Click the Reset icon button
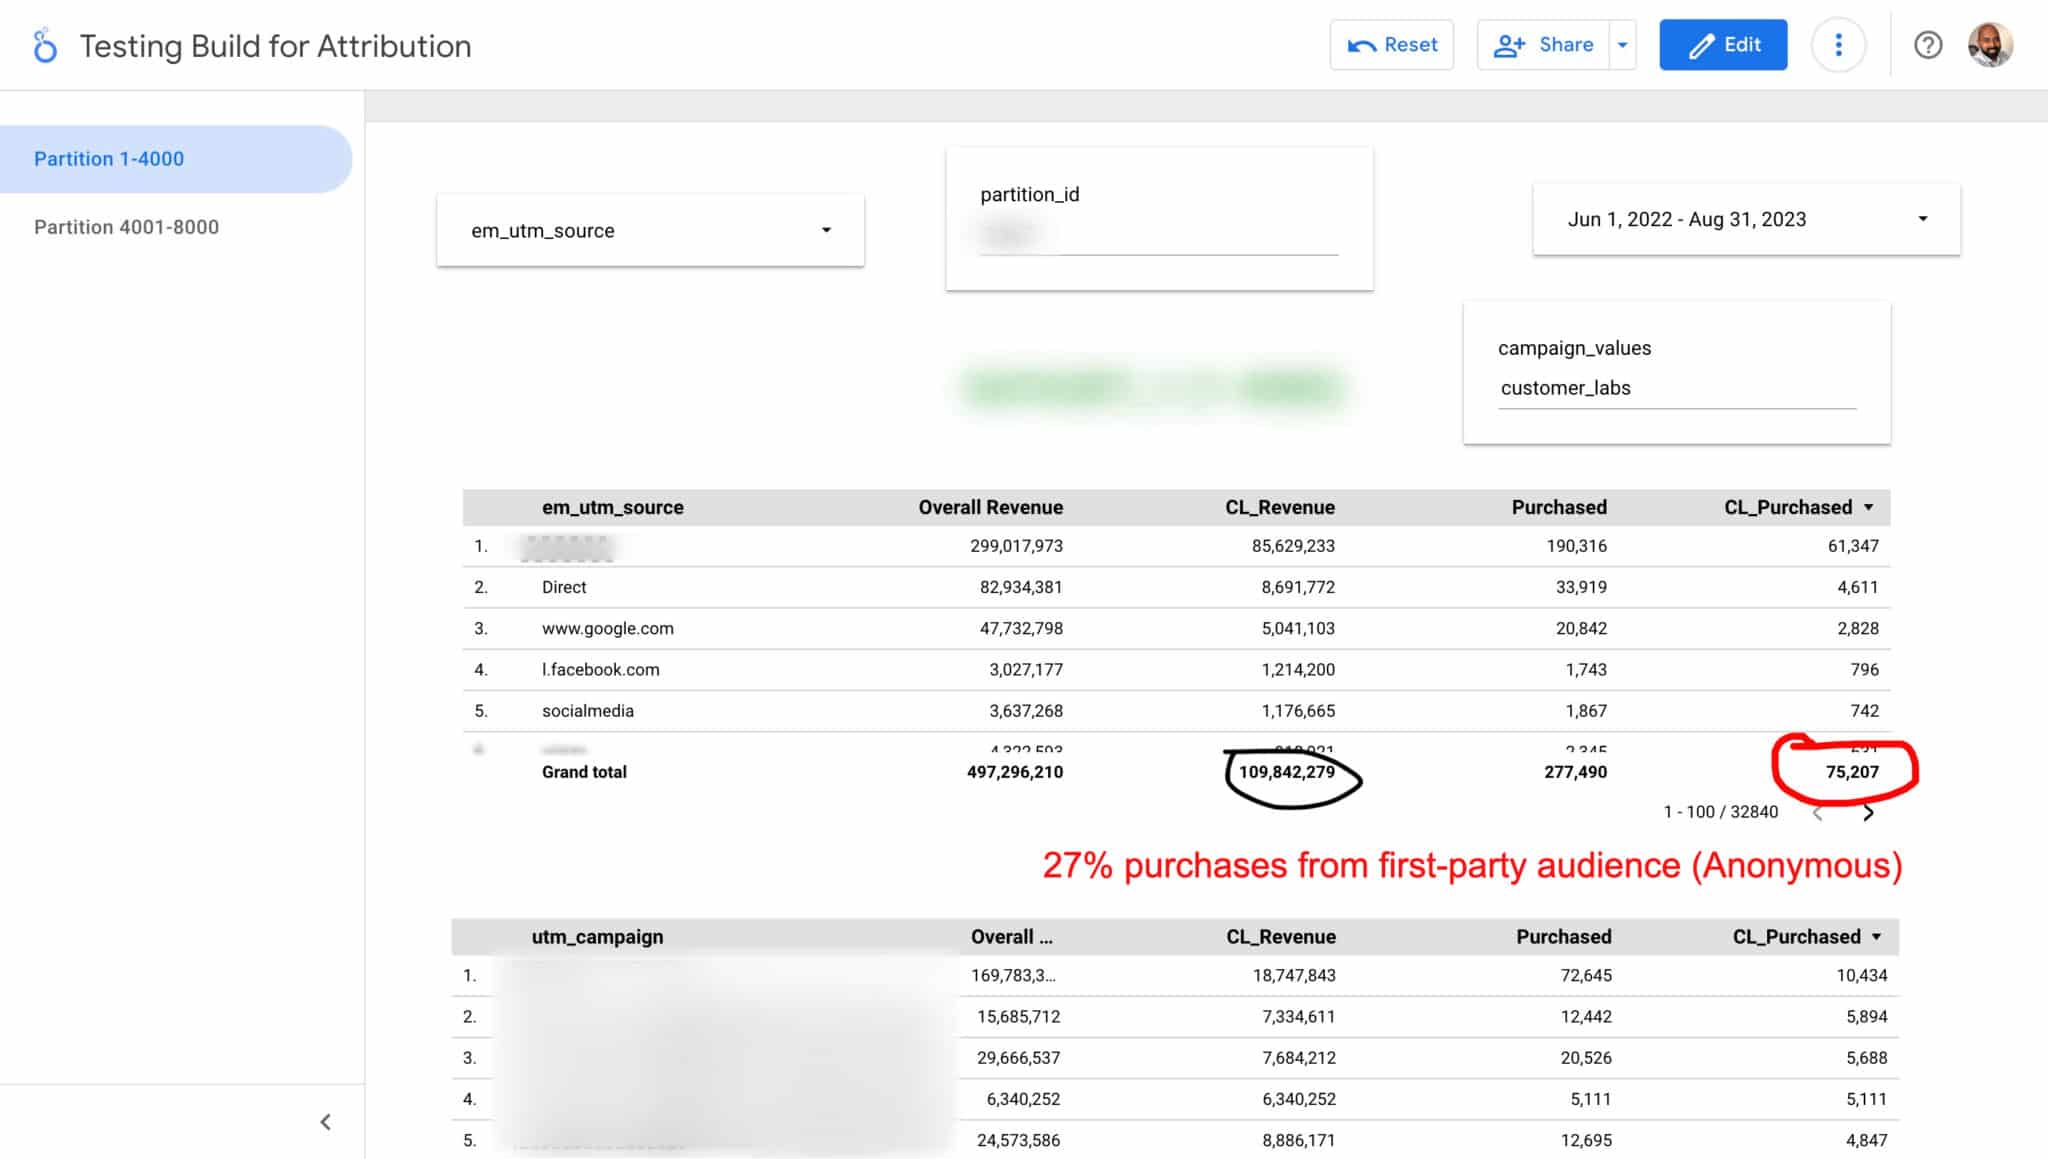This screenshot has width=2048, height=1159. pyautogui.click(x=1364, y=44)
